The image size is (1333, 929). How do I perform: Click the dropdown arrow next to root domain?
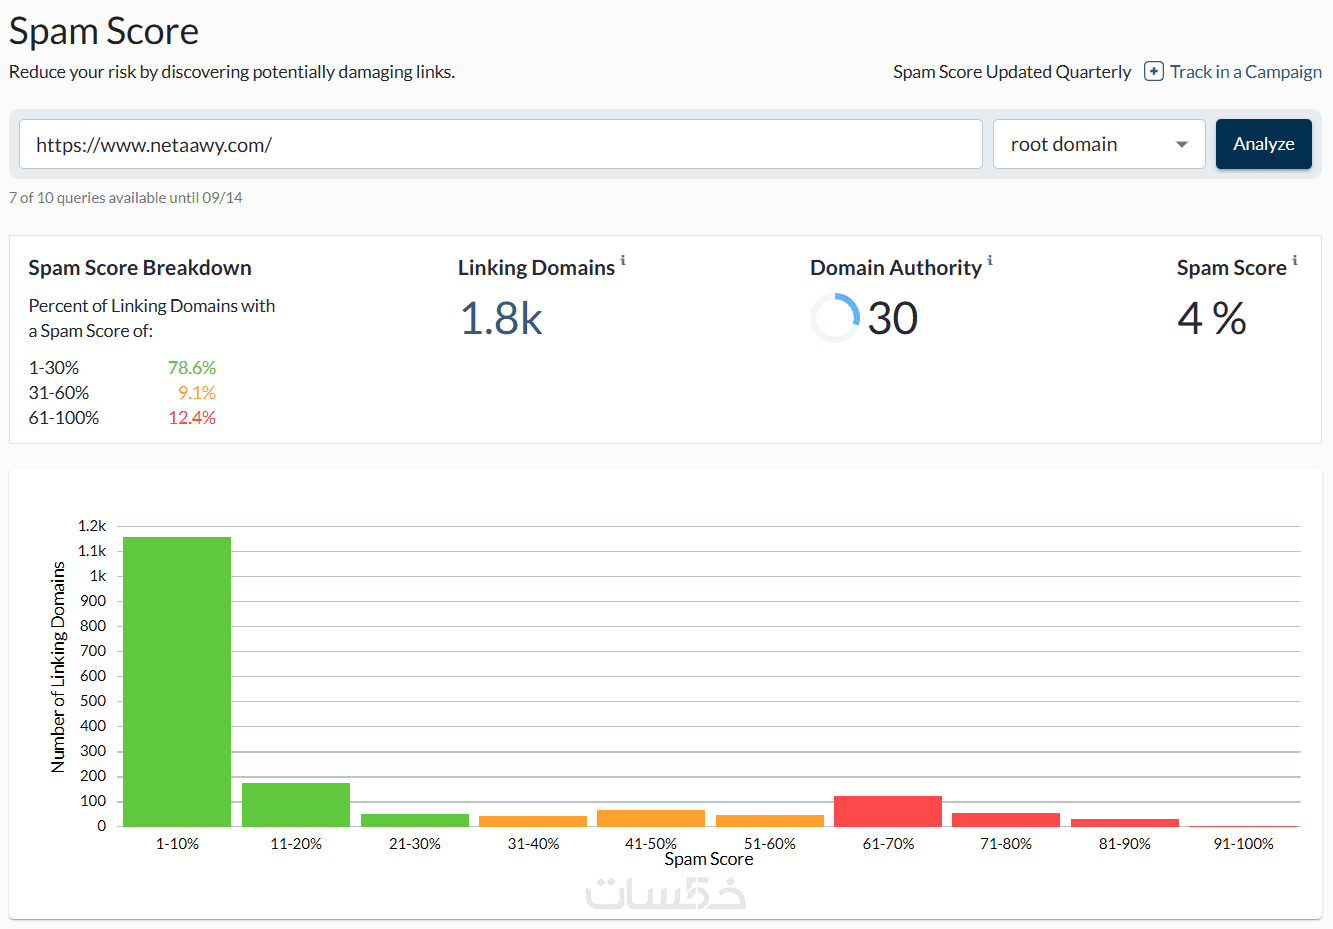tap(1182, 144)
